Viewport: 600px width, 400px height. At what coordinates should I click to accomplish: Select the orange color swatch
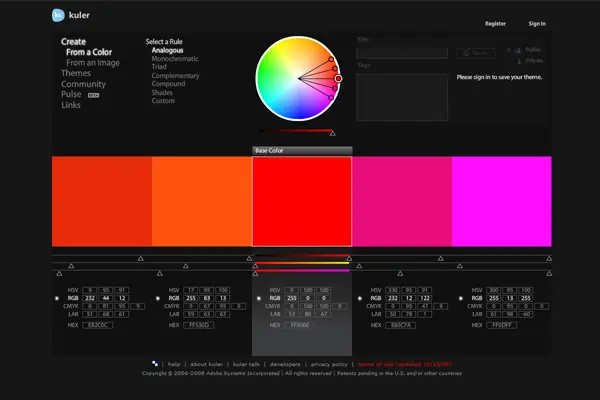(201, 201)
